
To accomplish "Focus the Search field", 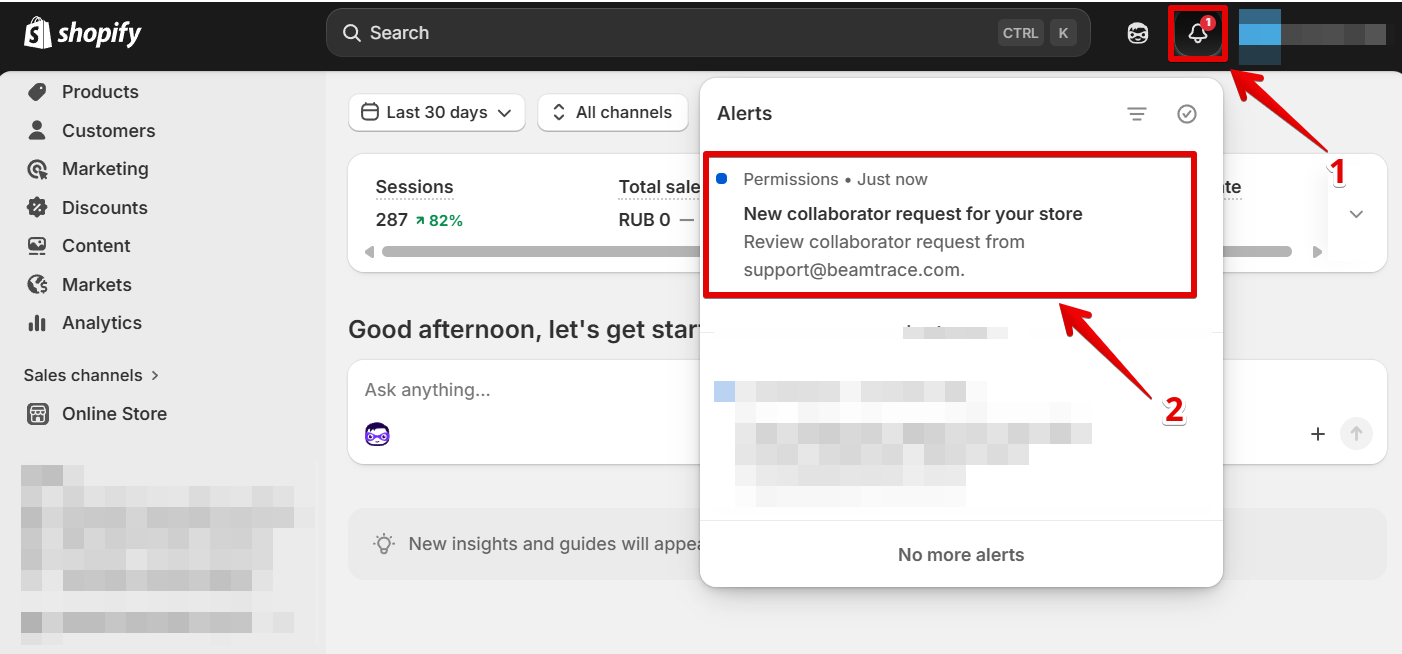I will pyautogui.click(x=708, y=33).
